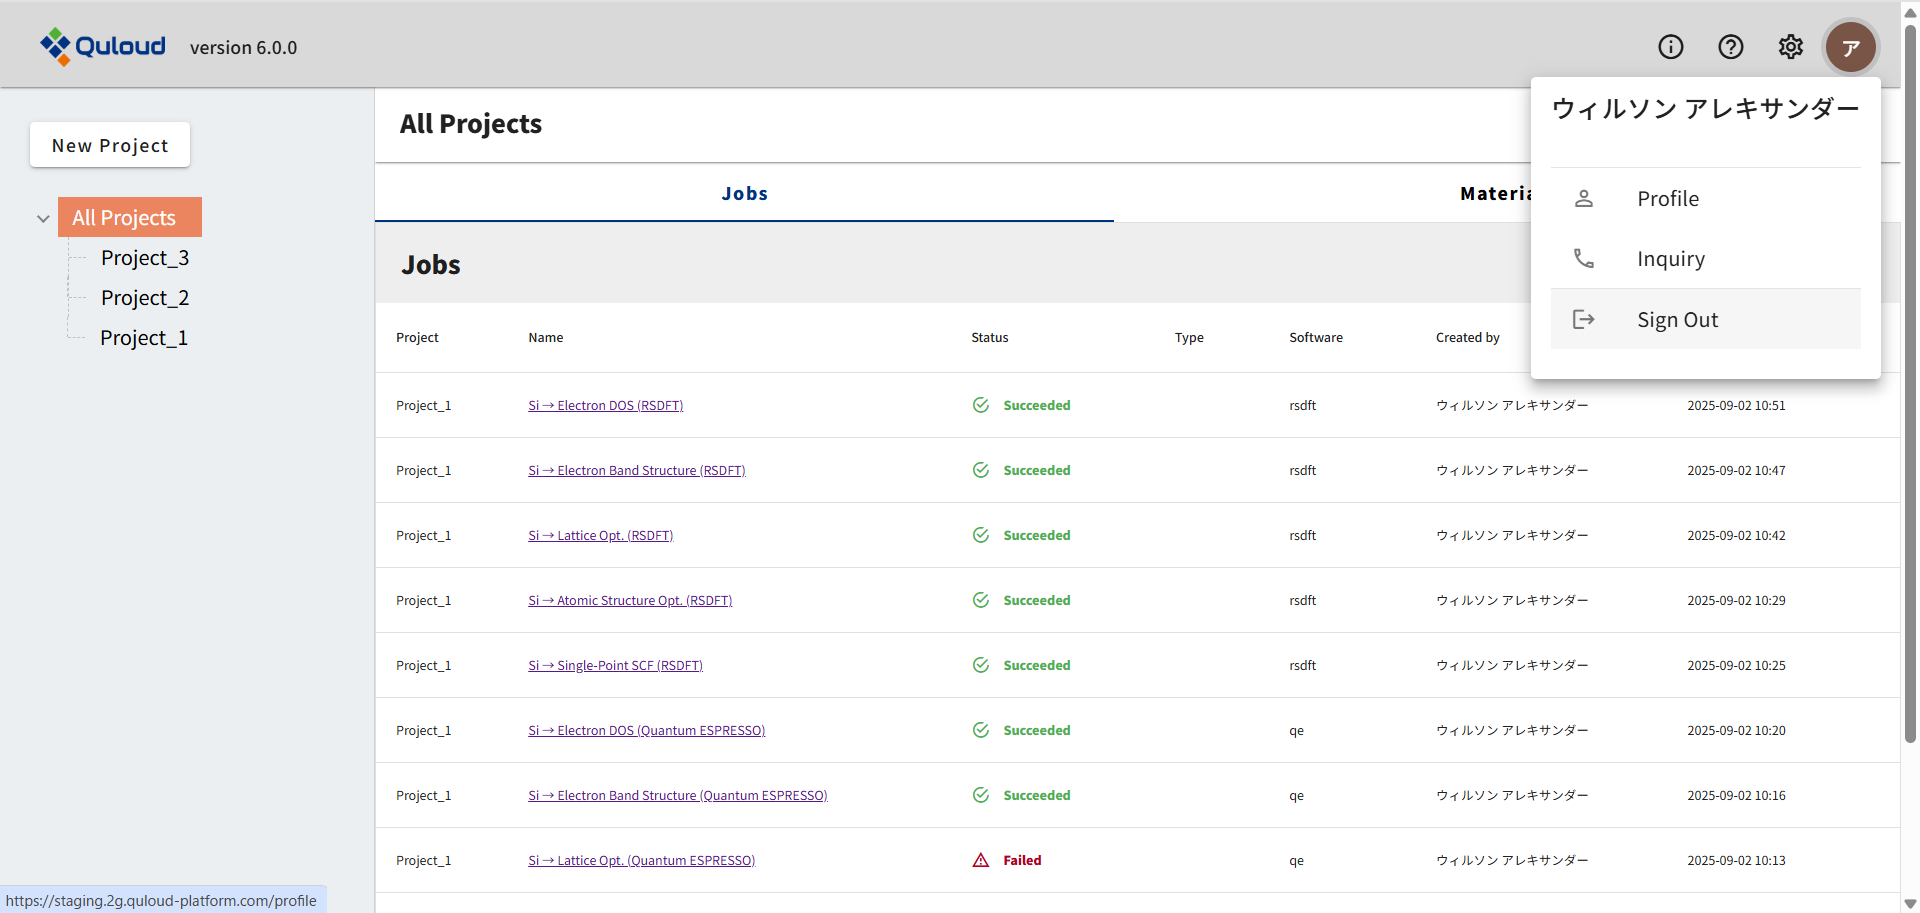
Task: Choose Inquiry from the user menu
Action: (1670, 259)
